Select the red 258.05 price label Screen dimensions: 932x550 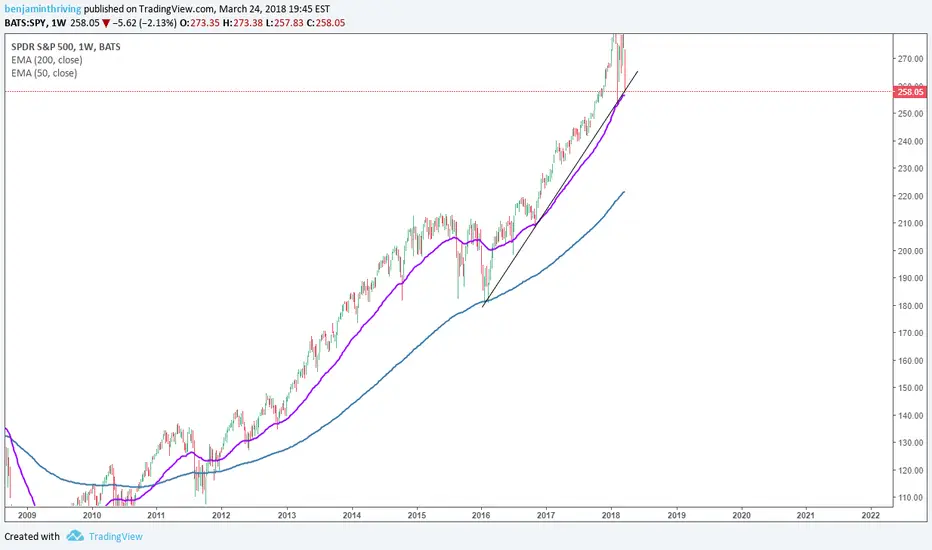(x=910, y=92)
